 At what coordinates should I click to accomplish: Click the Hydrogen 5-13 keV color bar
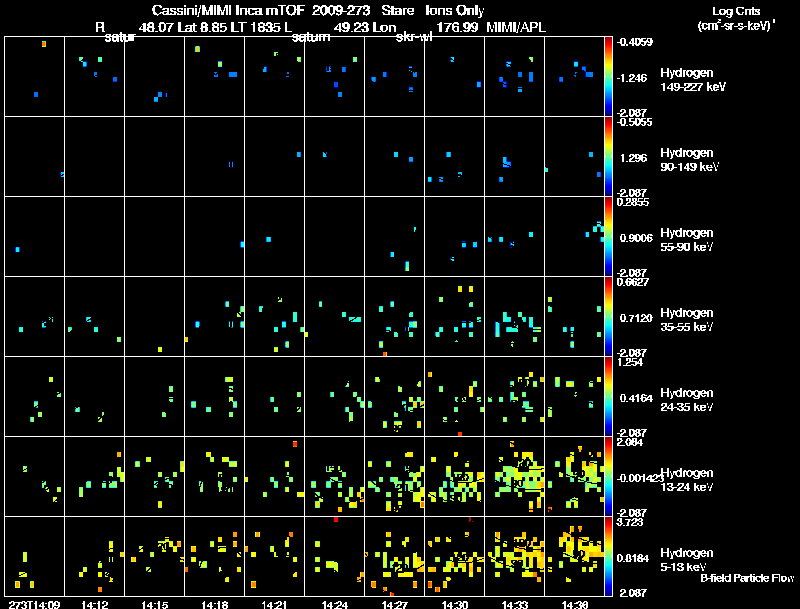pos(608,556)
